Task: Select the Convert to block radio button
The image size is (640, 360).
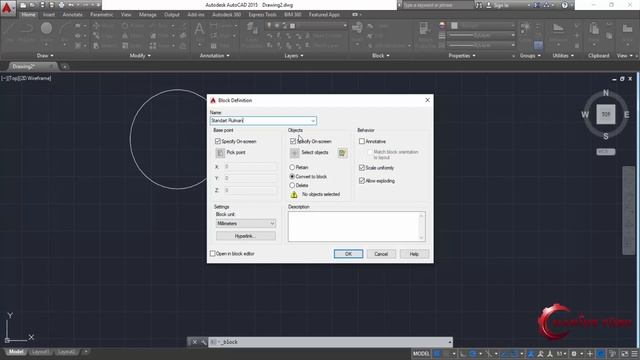Action: pos(292,177)
